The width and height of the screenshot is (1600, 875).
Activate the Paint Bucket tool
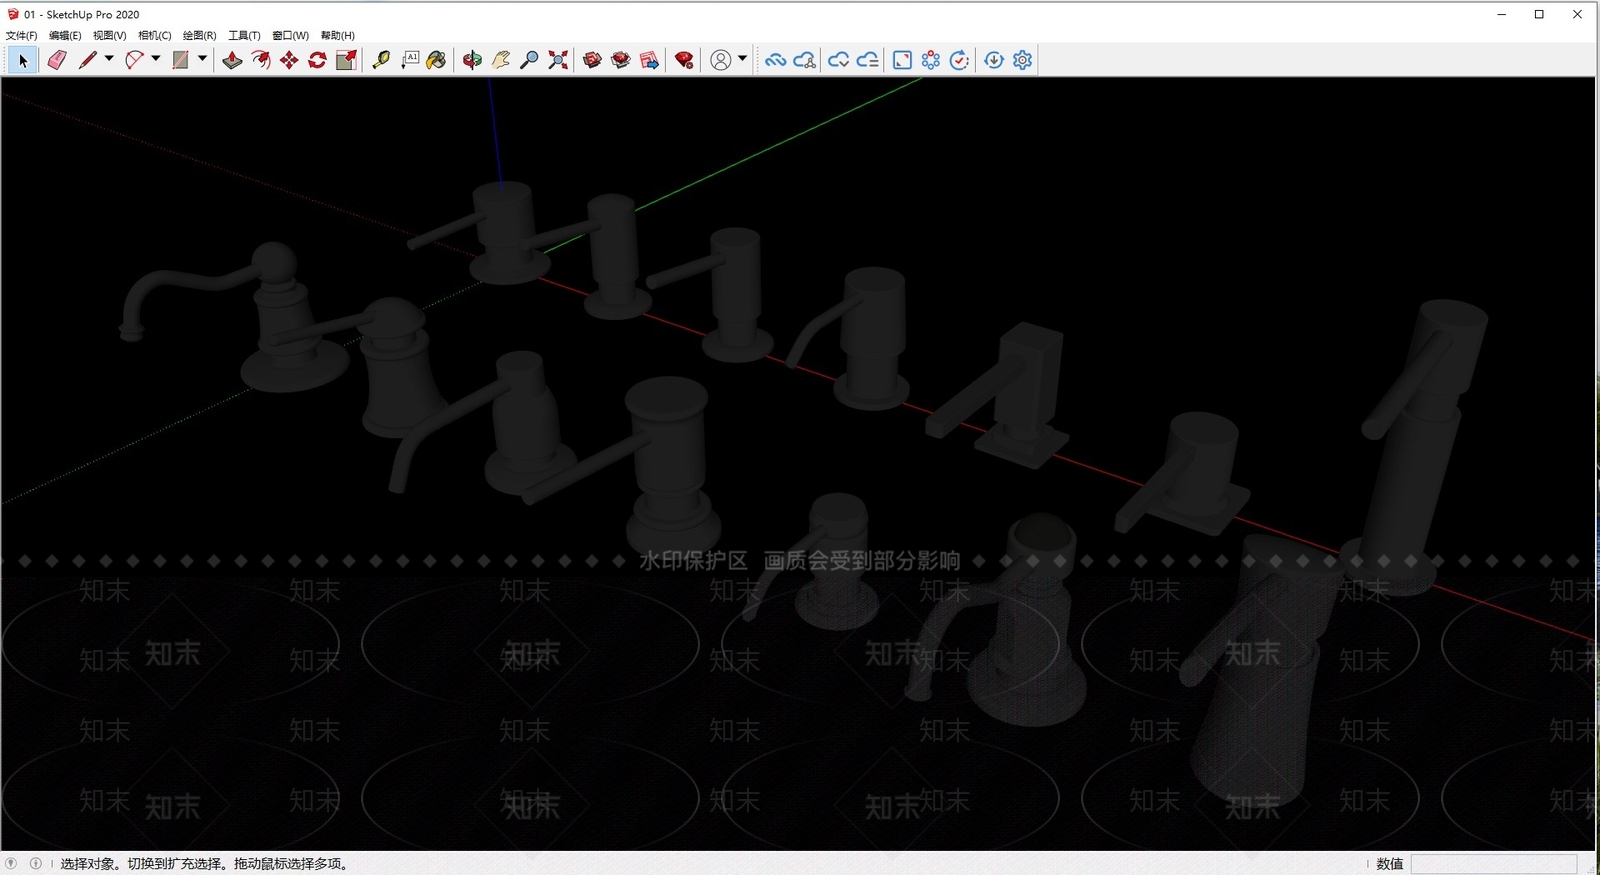tap(437, 60)
